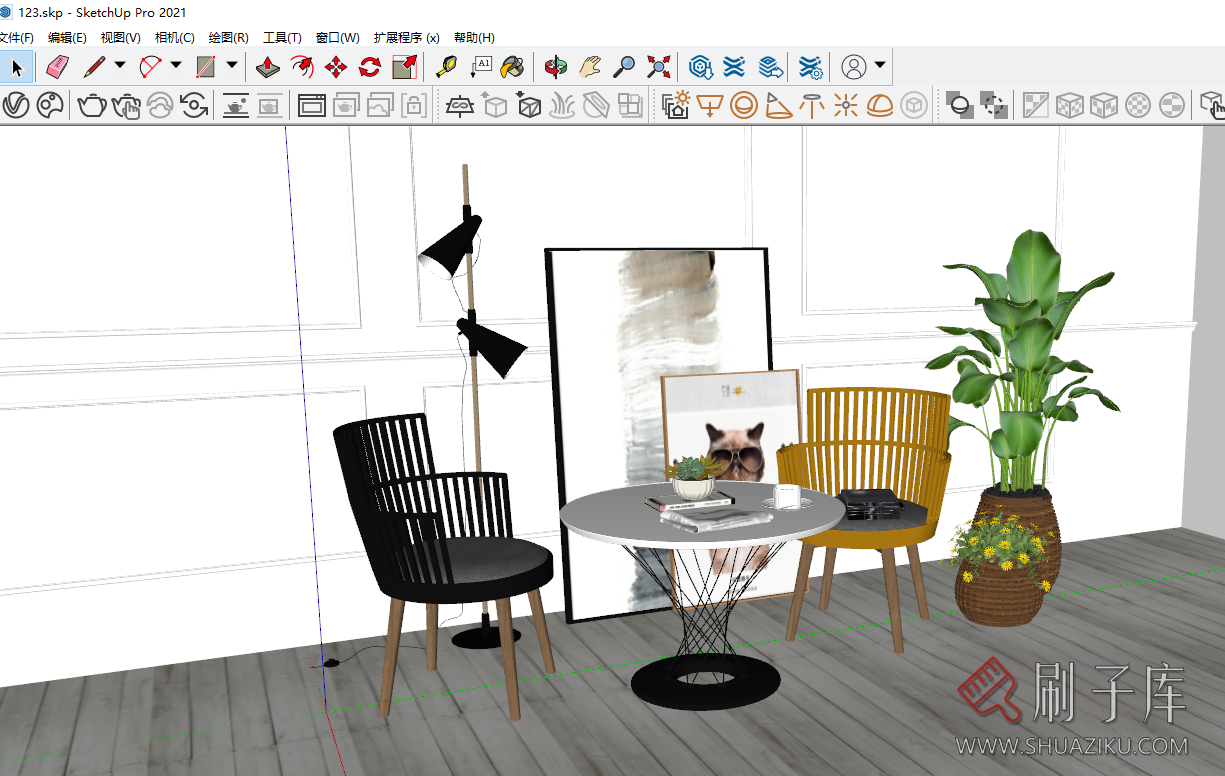Choose the Rotate tool
Viewport: 1225px width, 776px height.
click(369, 66)
